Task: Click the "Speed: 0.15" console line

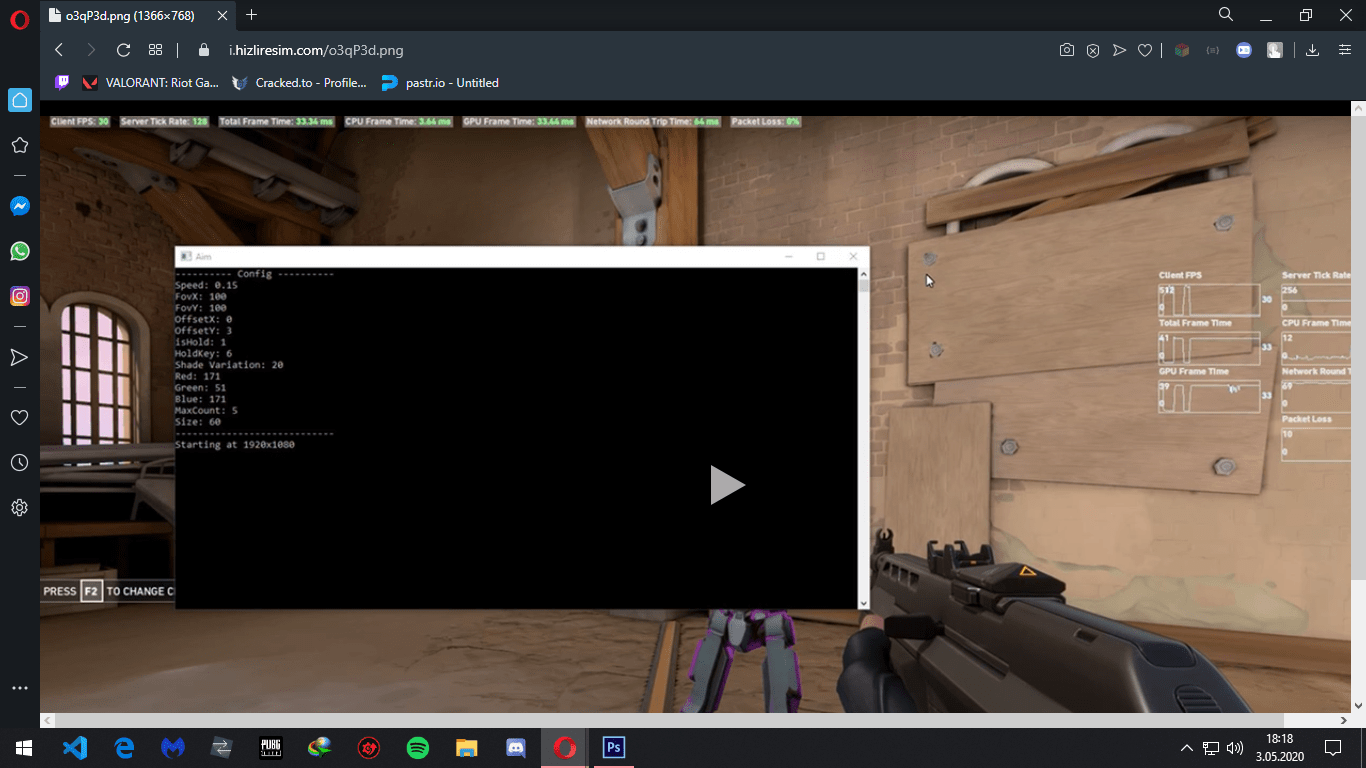Action: pos(207,285)
